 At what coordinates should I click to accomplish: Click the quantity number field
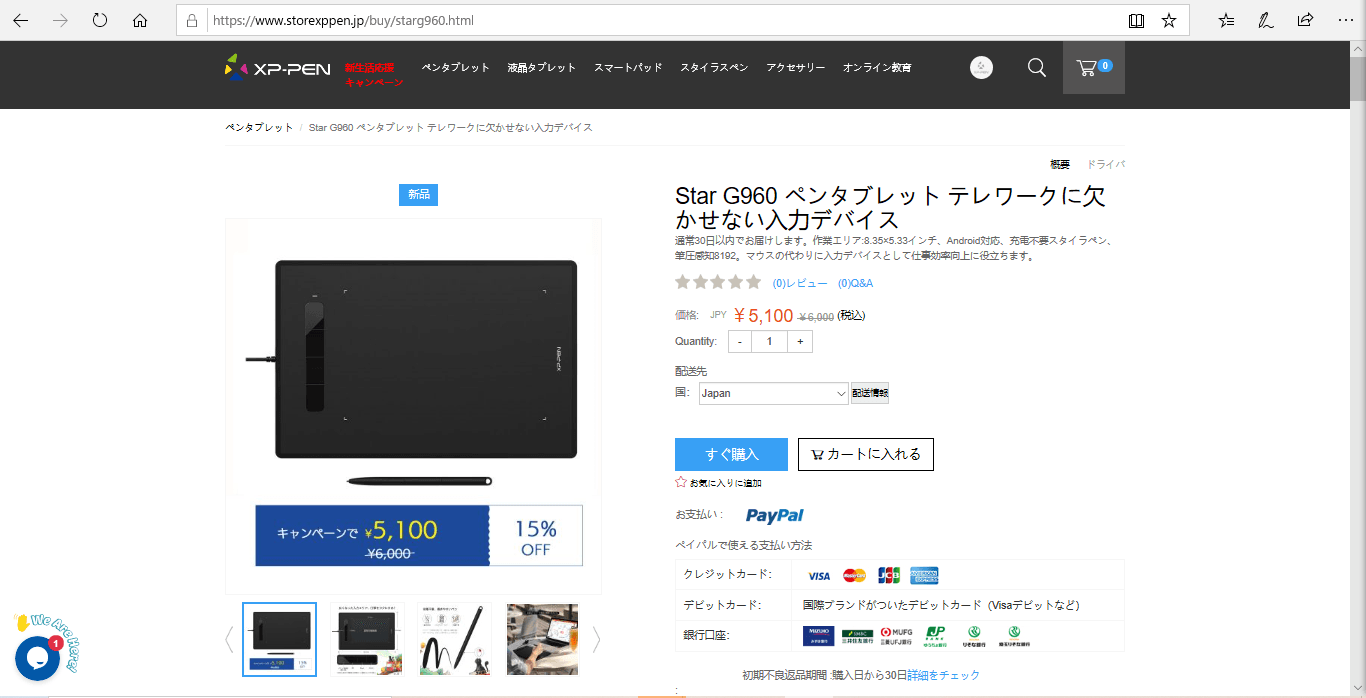click(x=770, y=342)
